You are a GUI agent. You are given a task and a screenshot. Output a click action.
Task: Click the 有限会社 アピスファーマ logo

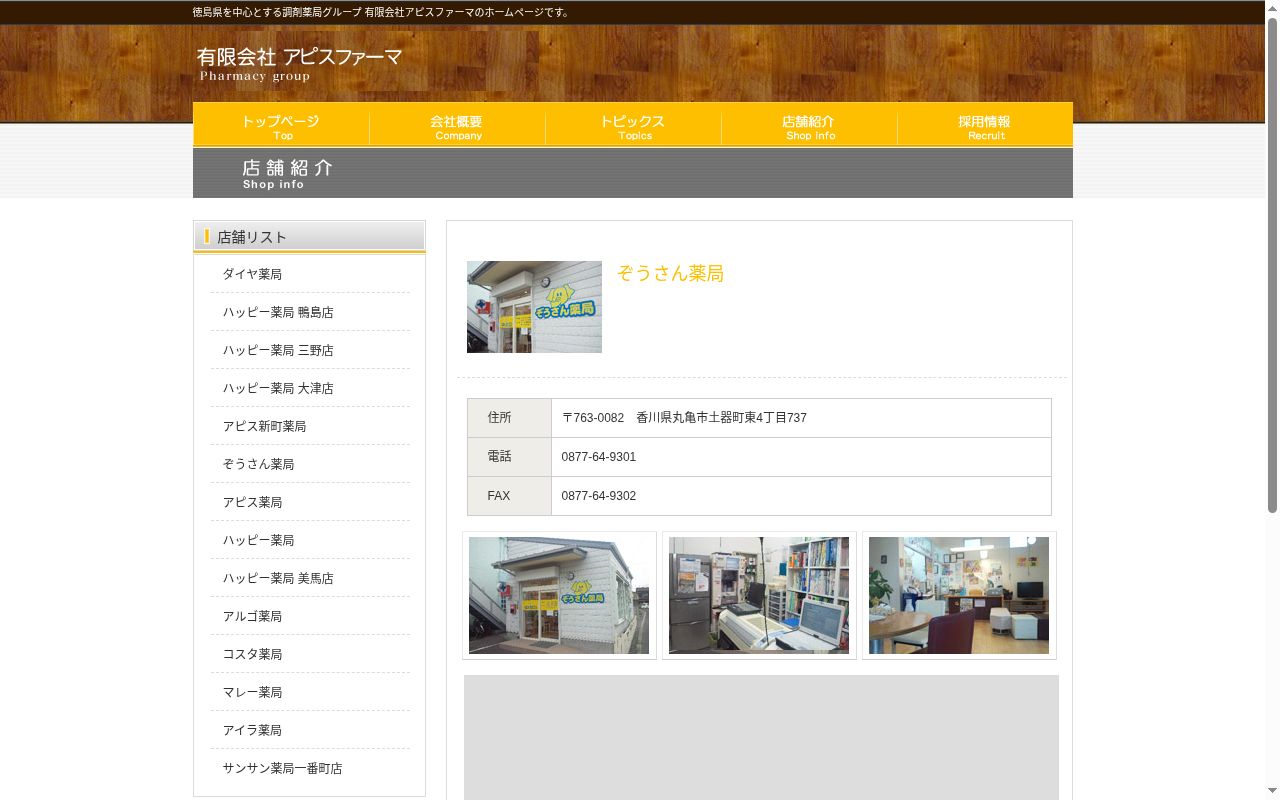299,63
